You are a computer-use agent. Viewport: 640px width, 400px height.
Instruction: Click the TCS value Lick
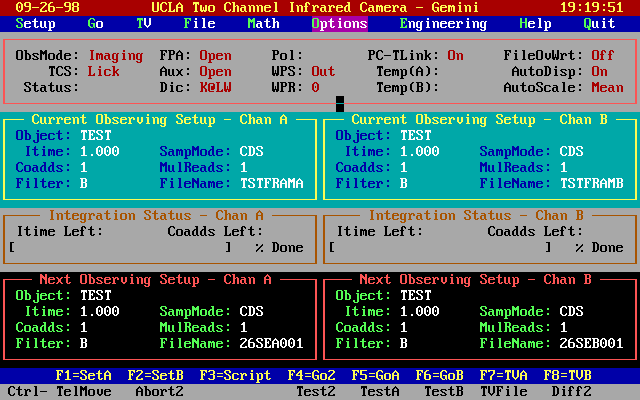104,71
